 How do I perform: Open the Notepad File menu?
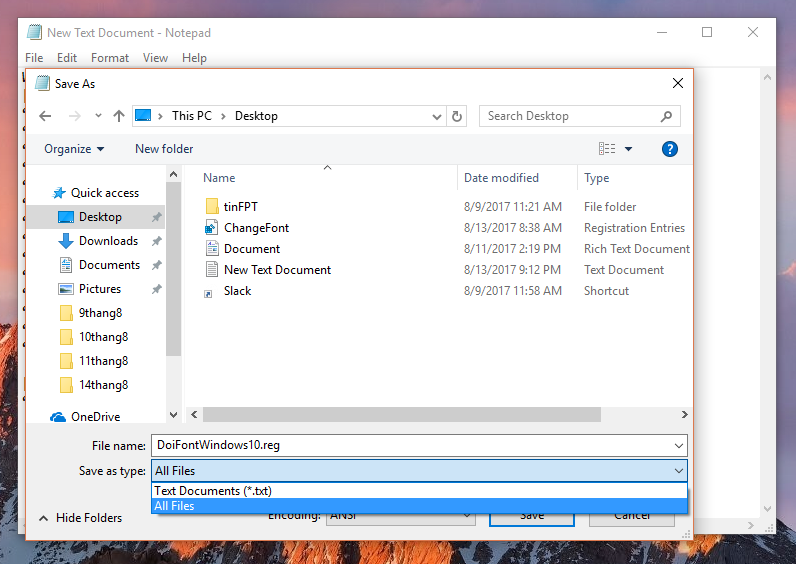34,58
